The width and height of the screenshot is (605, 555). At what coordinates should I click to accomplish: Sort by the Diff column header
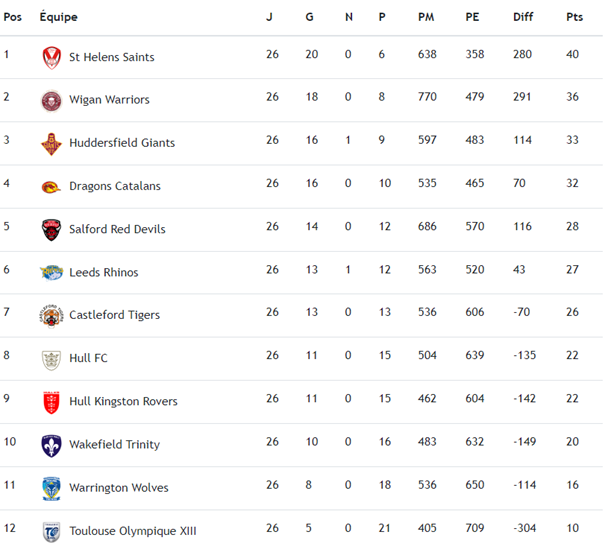523,17
